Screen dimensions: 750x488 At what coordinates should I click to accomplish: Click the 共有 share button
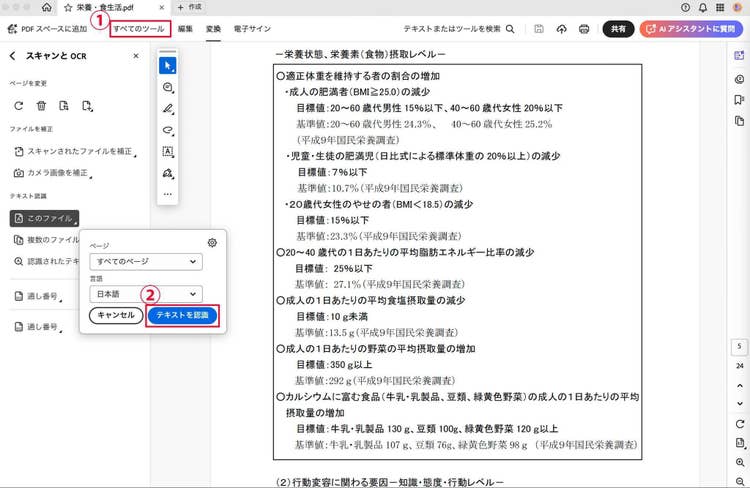(619, 30)
